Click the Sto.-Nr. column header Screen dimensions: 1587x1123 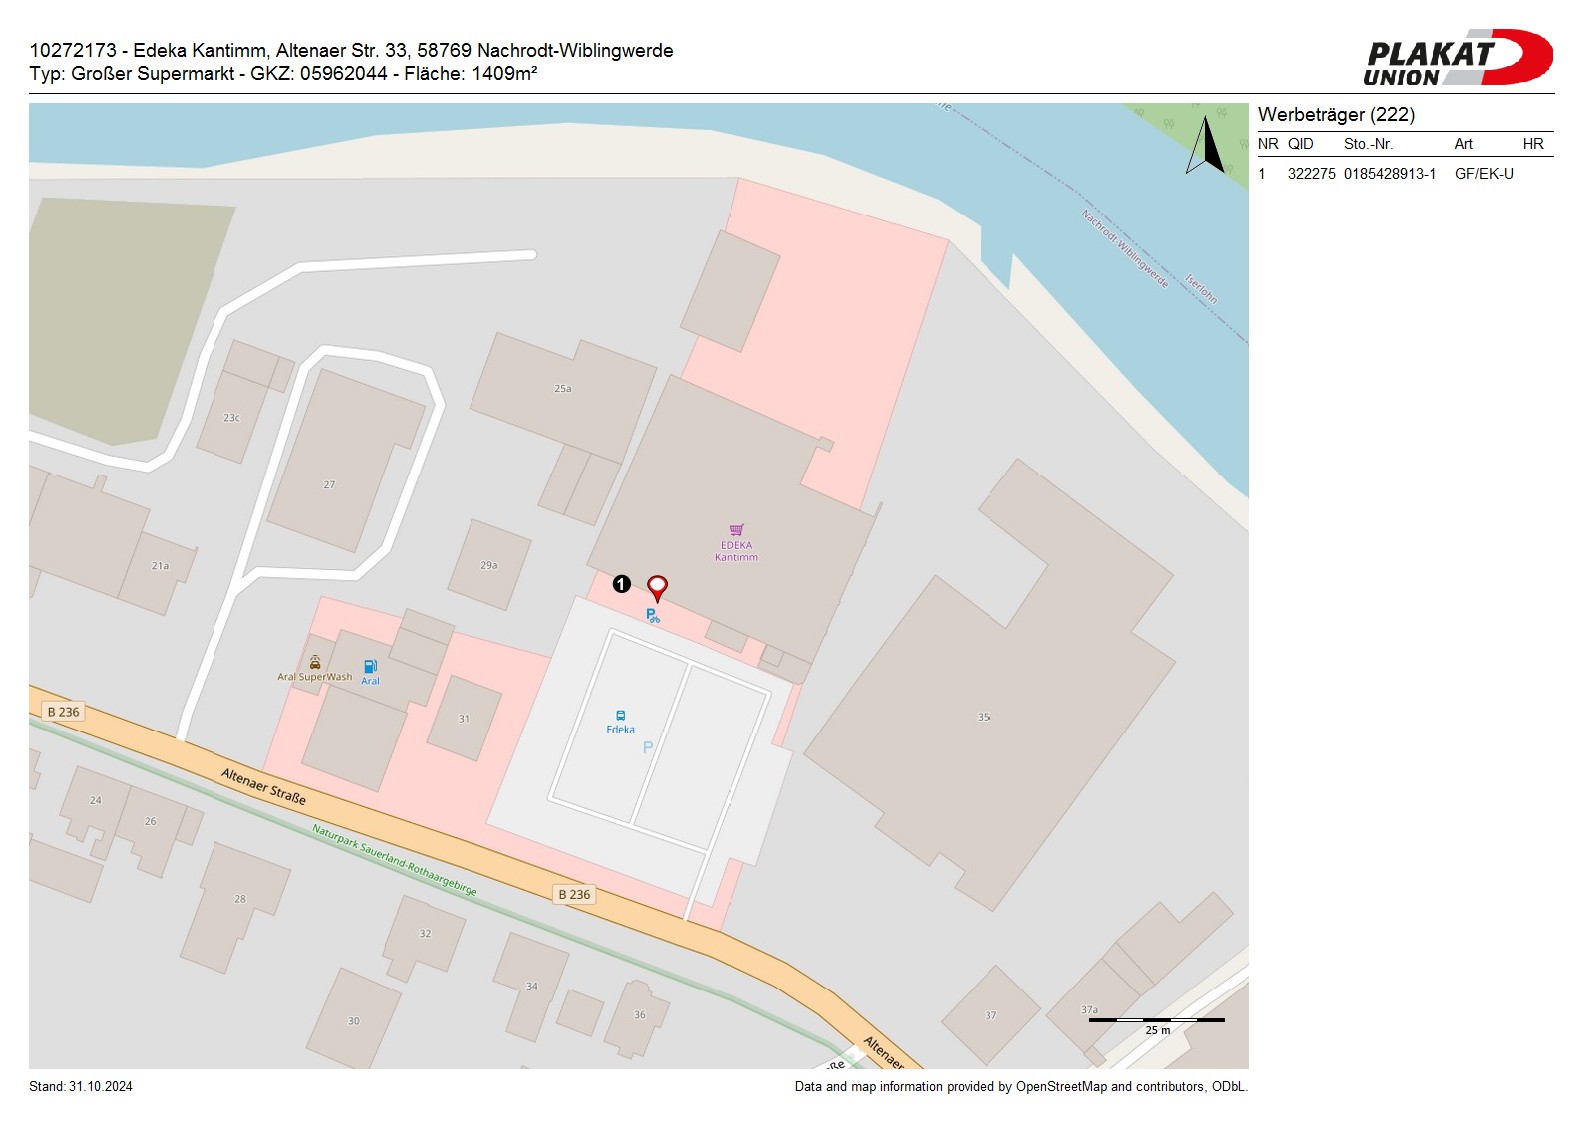pyautogui.click(x=1368, y=144)
